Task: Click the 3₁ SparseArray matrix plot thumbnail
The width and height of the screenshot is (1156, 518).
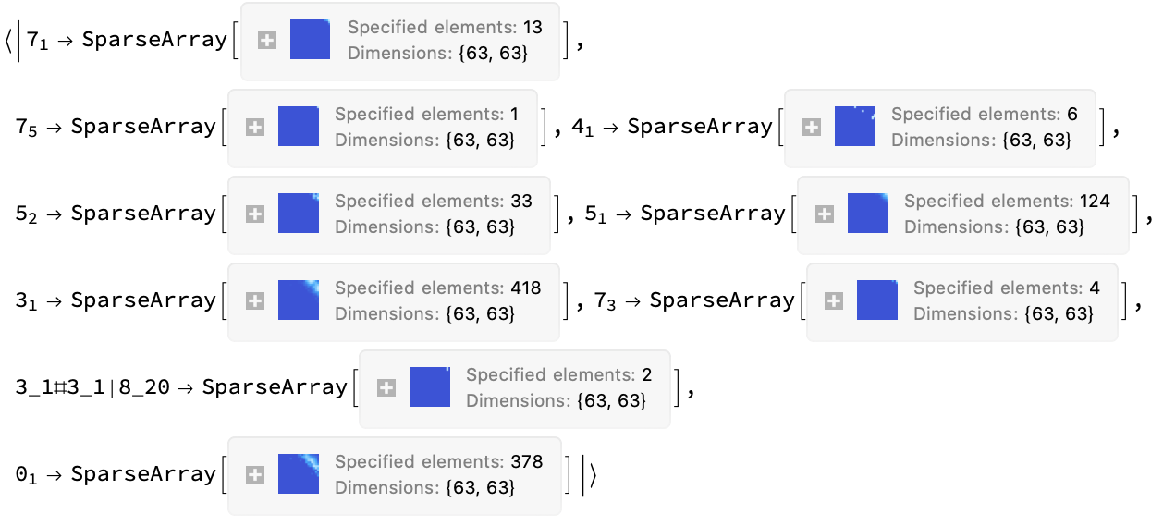Action: [x=298, y=300]
